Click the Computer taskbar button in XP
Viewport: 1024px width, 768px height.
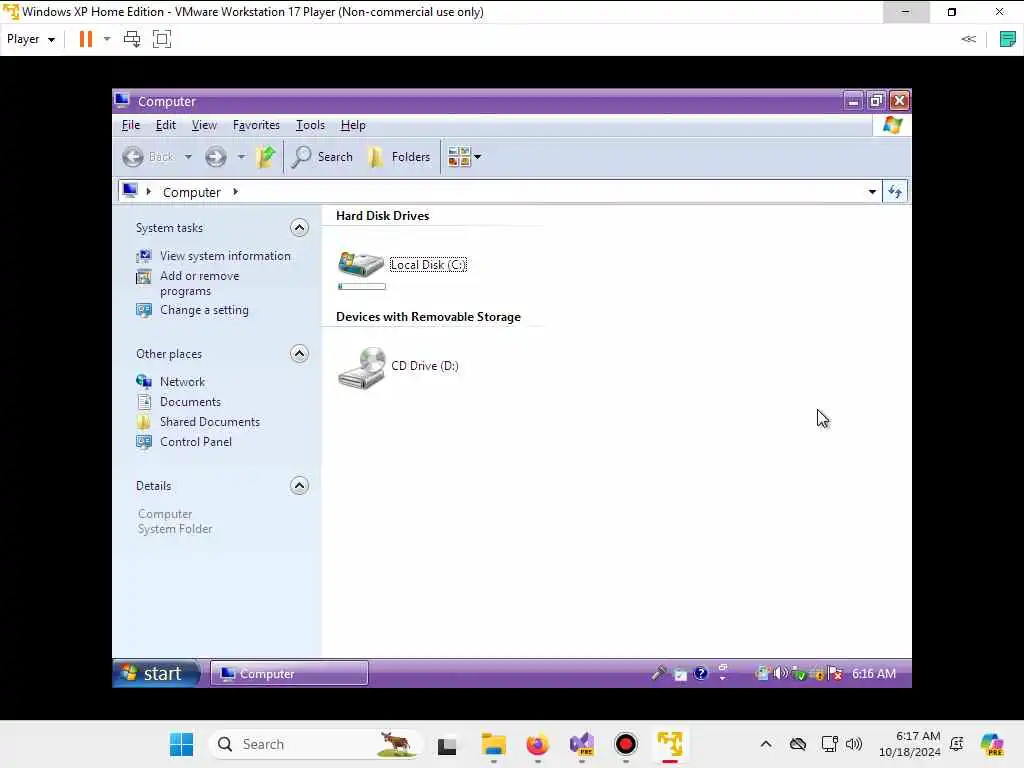click(289, 673)
